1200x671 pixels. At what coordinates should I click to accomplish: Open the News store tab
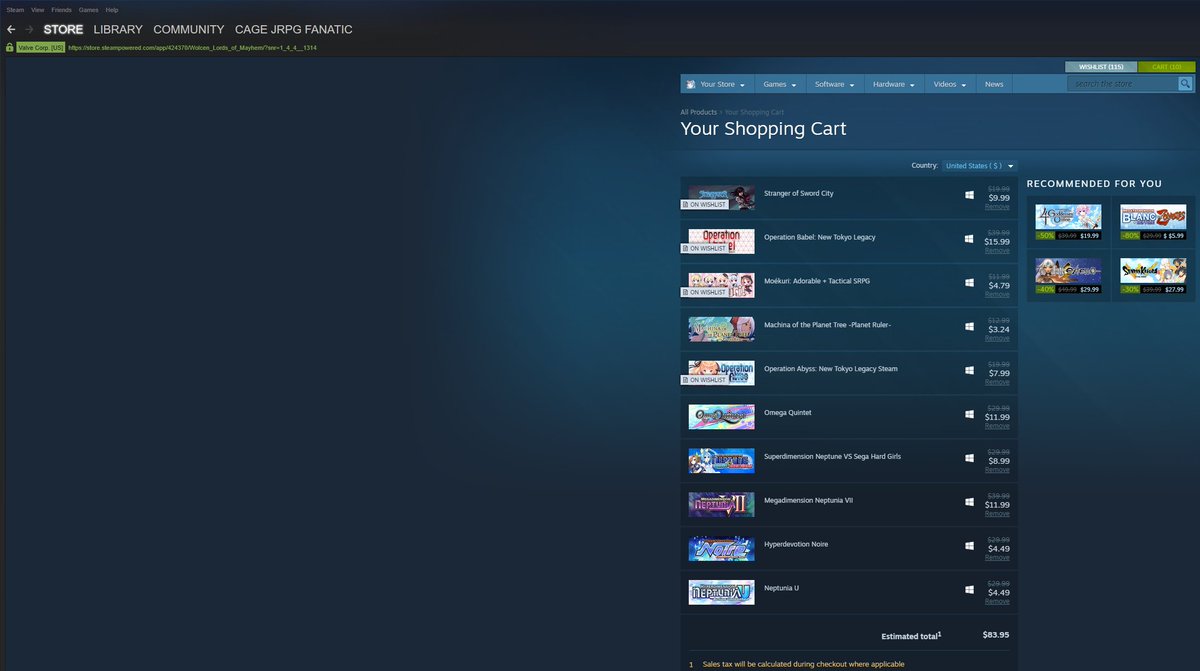994,84
